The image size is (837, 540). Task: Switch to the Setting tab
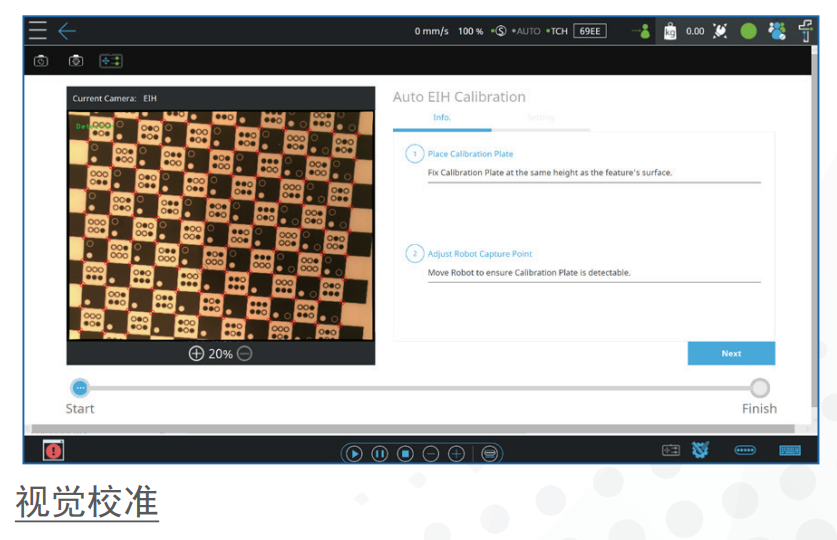coord(540,118)
